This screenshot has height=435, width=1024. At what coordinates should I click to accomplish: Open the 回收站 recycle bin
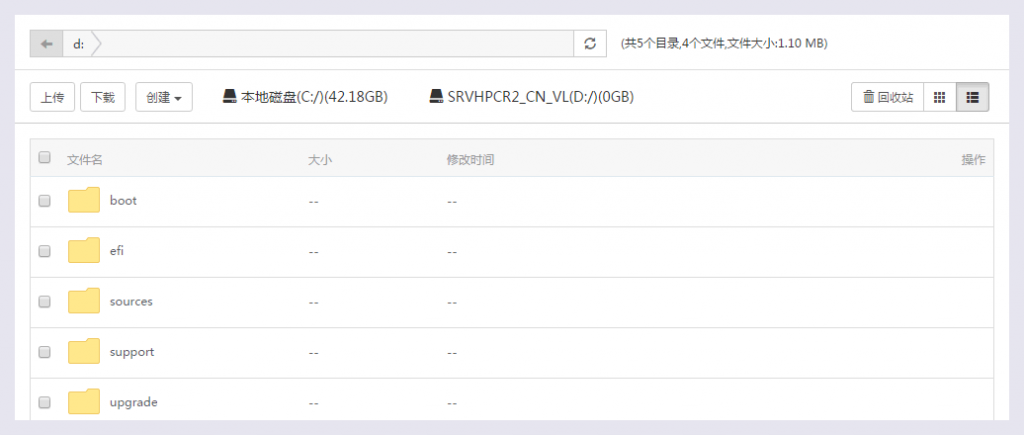[x=888, y=97]
